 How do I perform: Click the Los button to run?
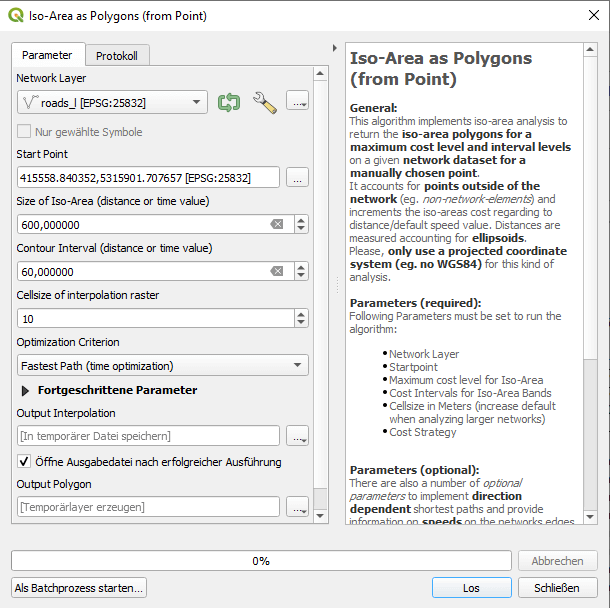(x=471, y=588)
